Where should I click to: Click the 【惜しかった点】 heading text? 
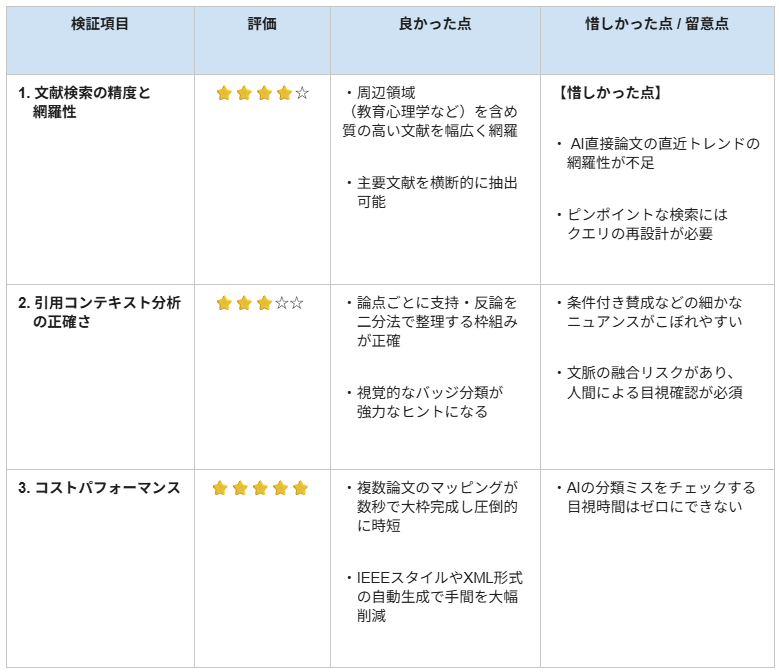click(610, 92)
